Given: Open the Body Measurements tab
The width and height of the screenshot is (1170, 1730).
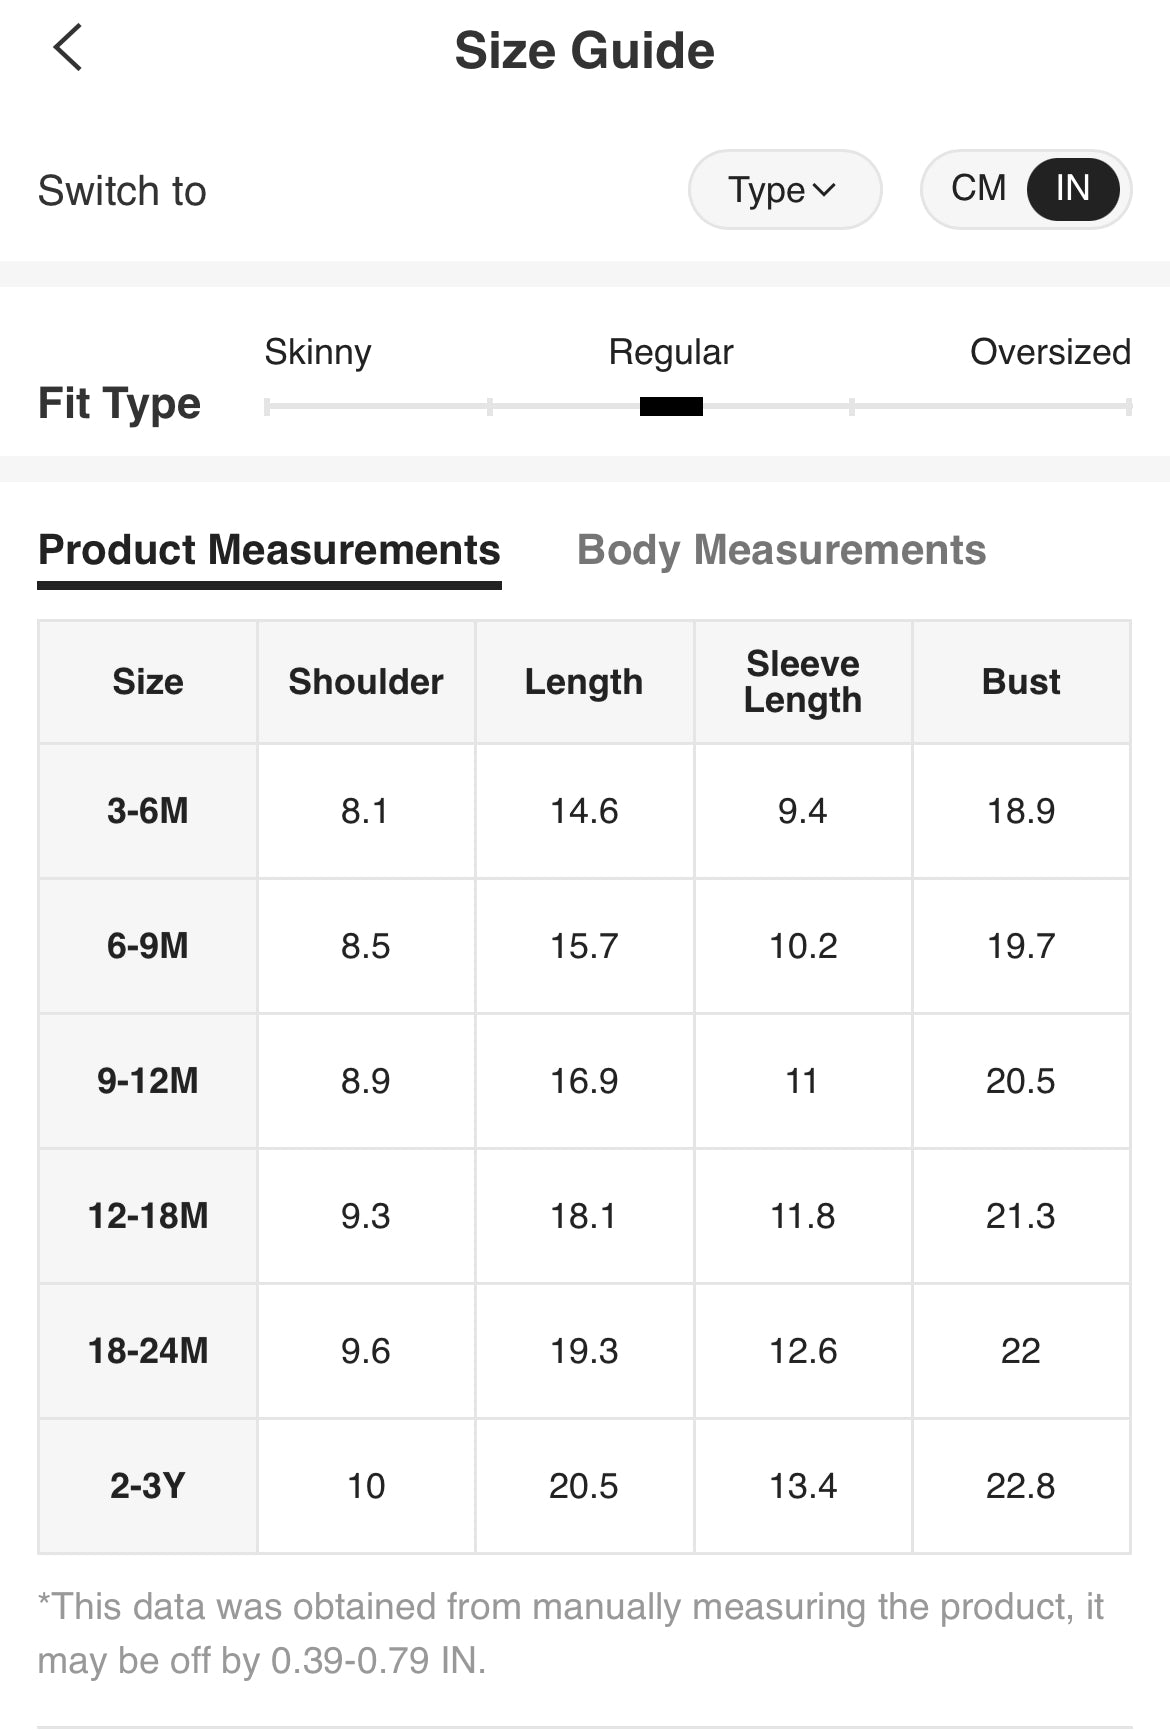Looking at the screenshot, I should [781, 550].
